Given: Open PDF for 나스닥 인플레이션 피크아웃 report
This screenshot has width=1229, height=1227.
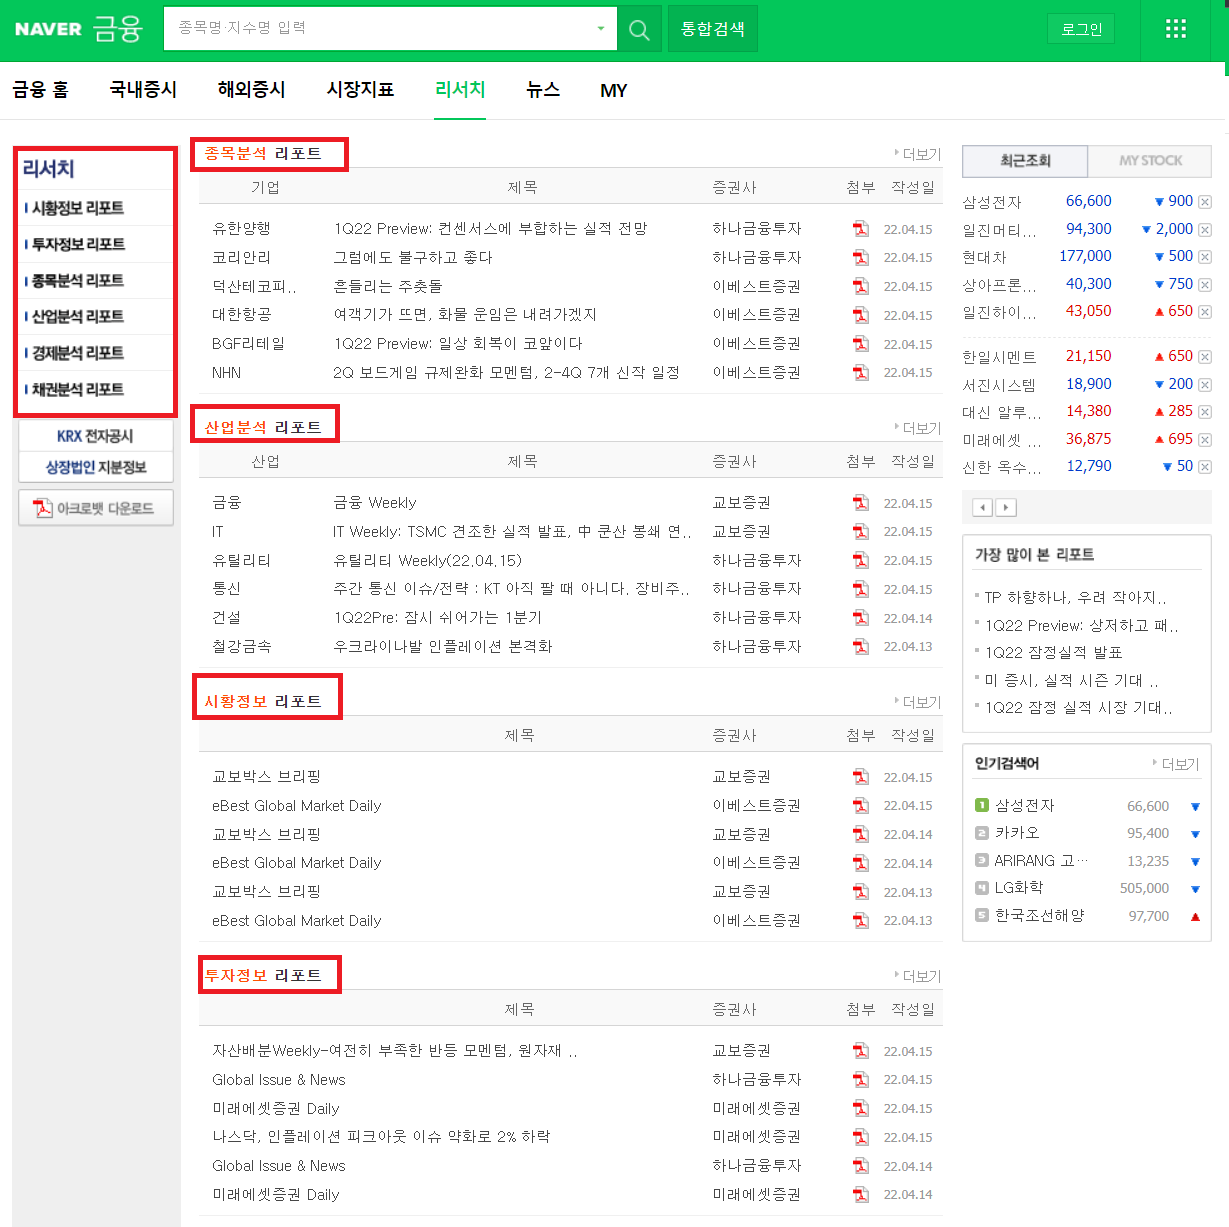Looking at the screenshot, I should pos(860,1137).
